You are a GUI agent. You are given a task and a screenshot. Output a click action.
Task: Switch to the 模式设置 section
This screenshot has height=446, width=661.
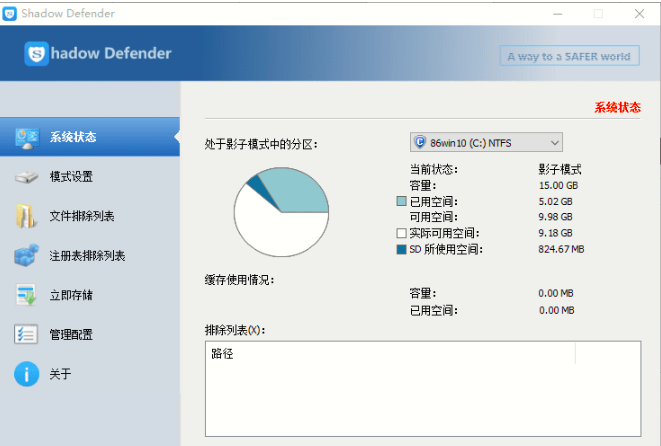71,177
